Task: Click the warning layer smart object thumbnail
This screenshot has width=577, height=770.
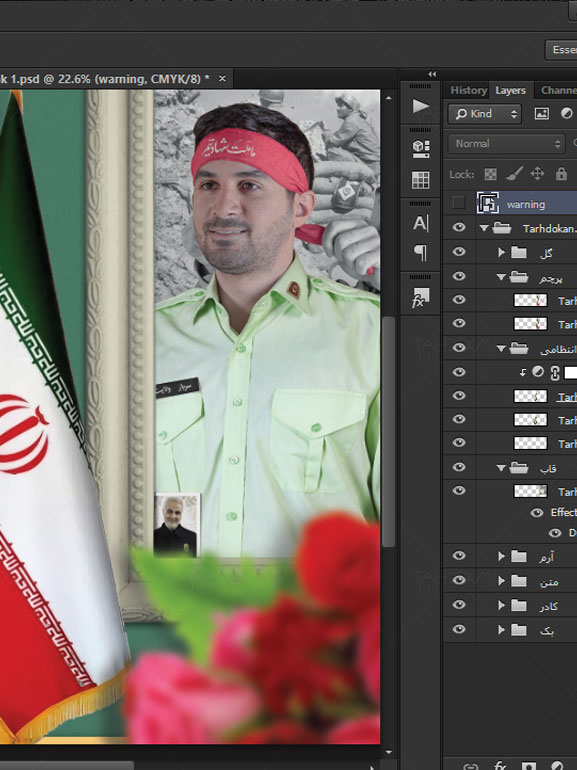Action: pos(488,203)
